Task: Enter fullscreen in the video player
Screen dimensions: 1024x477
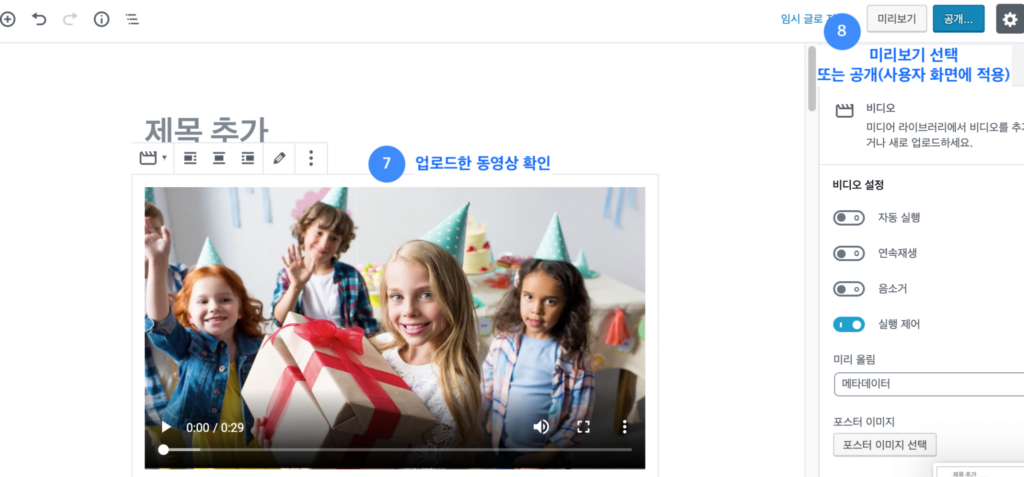Action: click(x=583, y=427)
